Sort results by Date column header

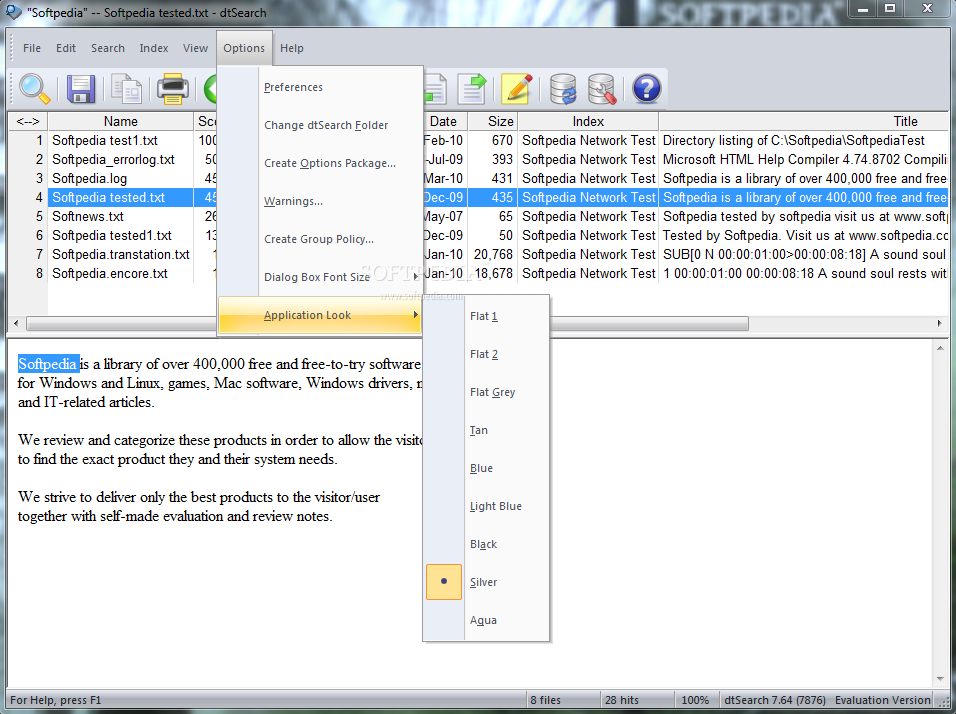pyautogui.click(x=444, y=121)
